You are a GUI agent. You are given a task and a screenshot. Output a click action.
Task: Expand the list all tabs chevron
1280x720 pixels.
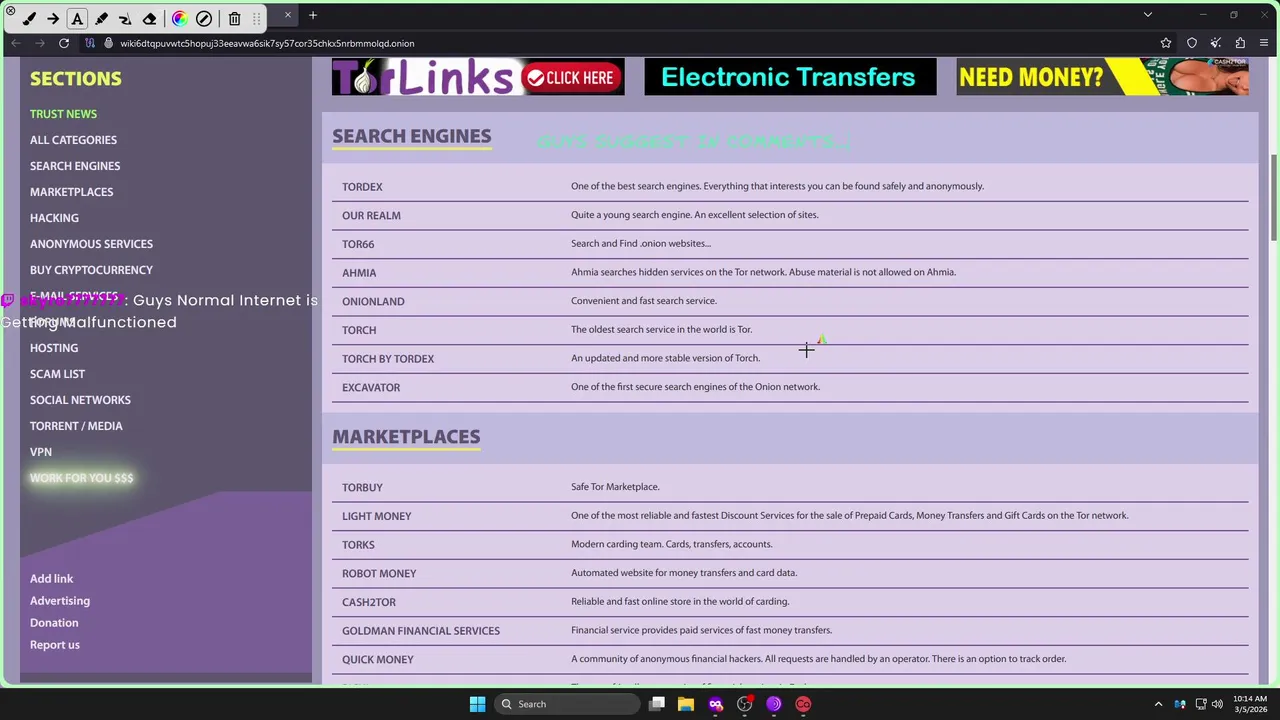point(1148,15)
